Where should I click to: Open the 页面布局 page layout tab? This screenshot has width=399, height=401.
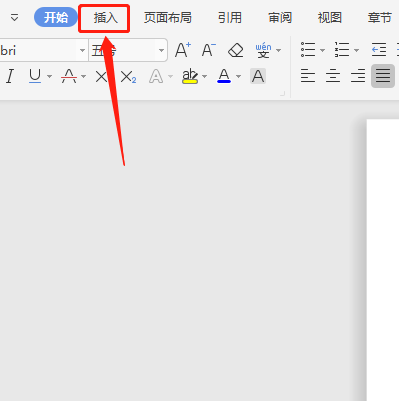tap(168, 18)
